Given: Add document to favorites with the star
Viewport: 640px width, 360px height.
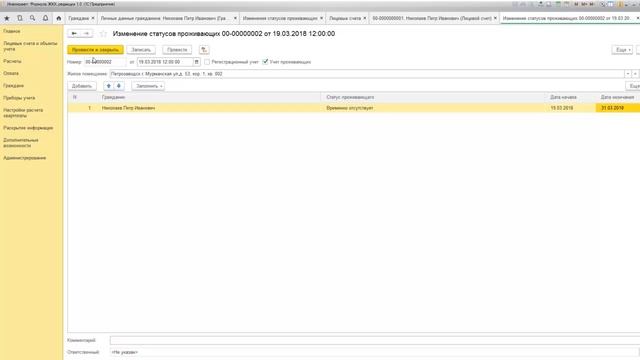Looking at the screenshot, I should click(x=103, y=34).
